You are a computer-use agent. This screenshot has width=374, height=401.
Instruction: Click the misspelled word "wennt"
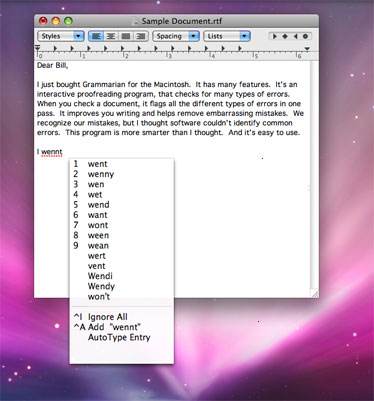pos(52,152)
